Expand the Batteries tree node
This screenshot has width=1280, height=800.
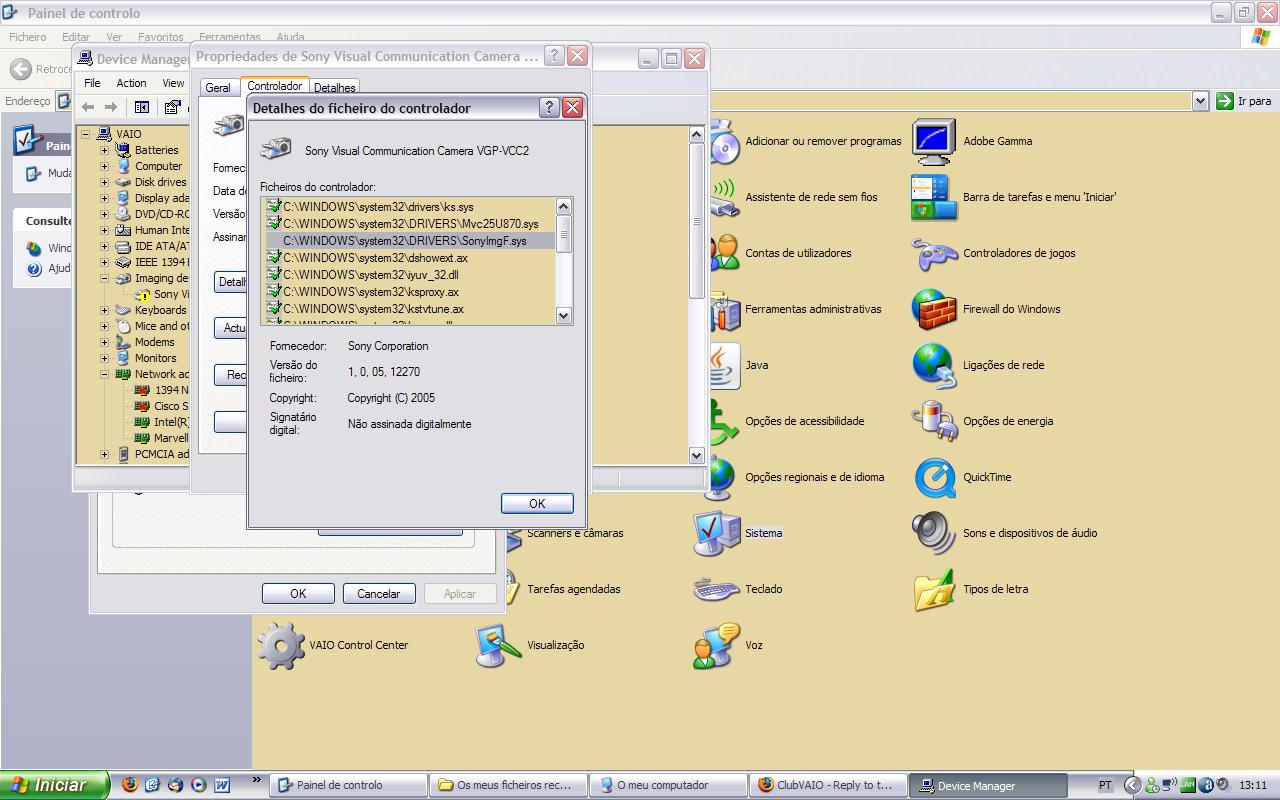click(x=104, y=150)
